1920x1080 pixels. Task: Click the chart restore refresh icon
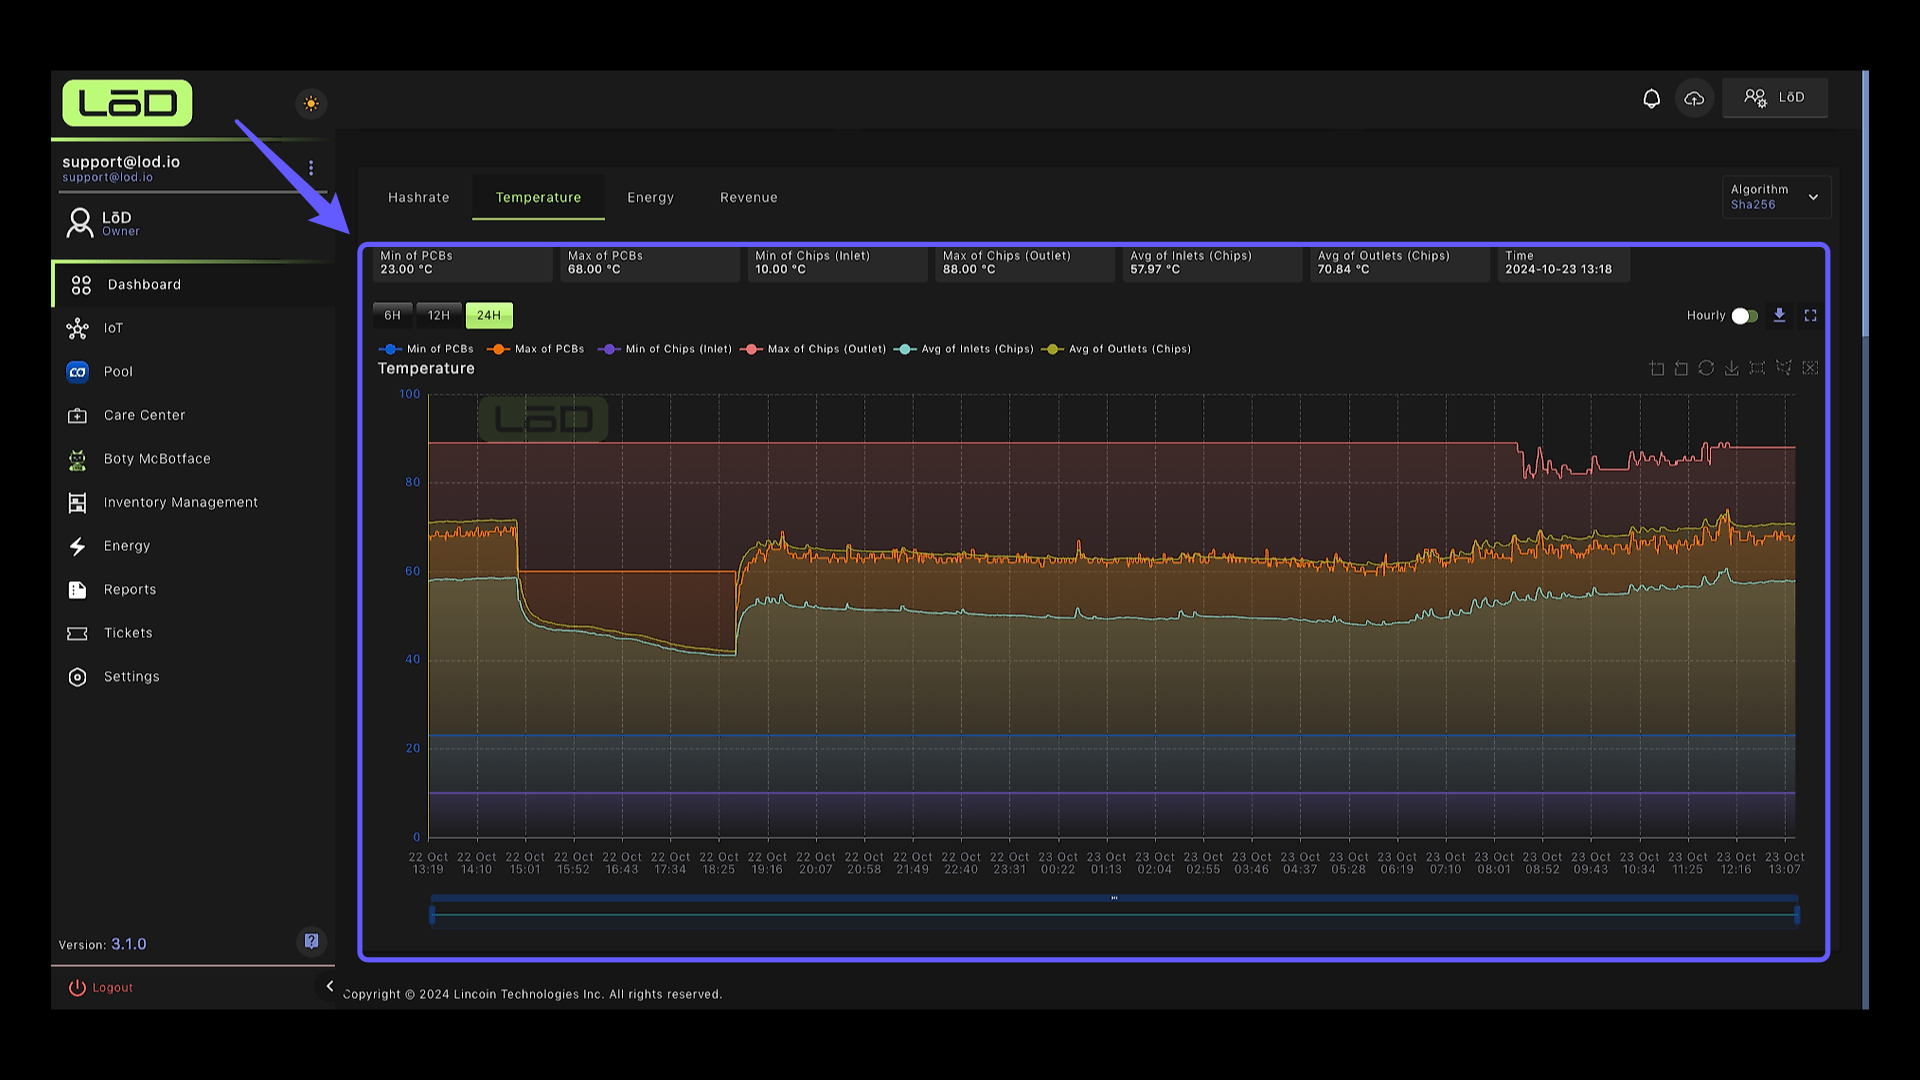point(1706,369)
